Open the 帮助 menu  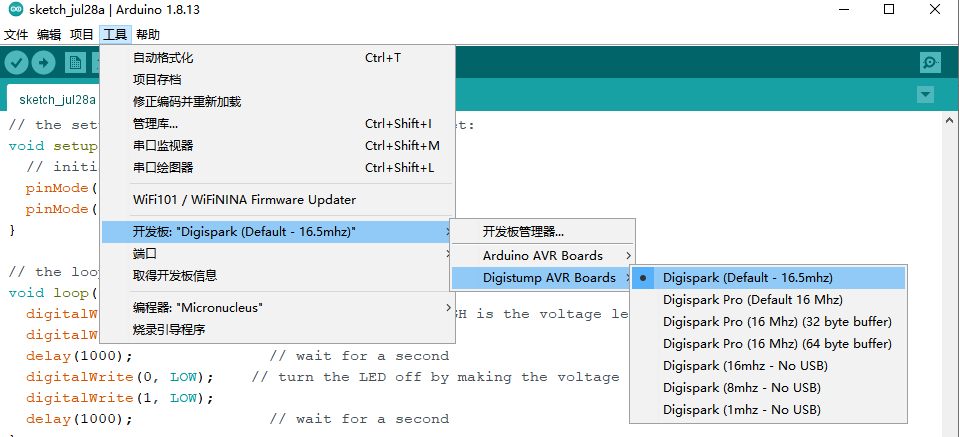click(148, 34)
